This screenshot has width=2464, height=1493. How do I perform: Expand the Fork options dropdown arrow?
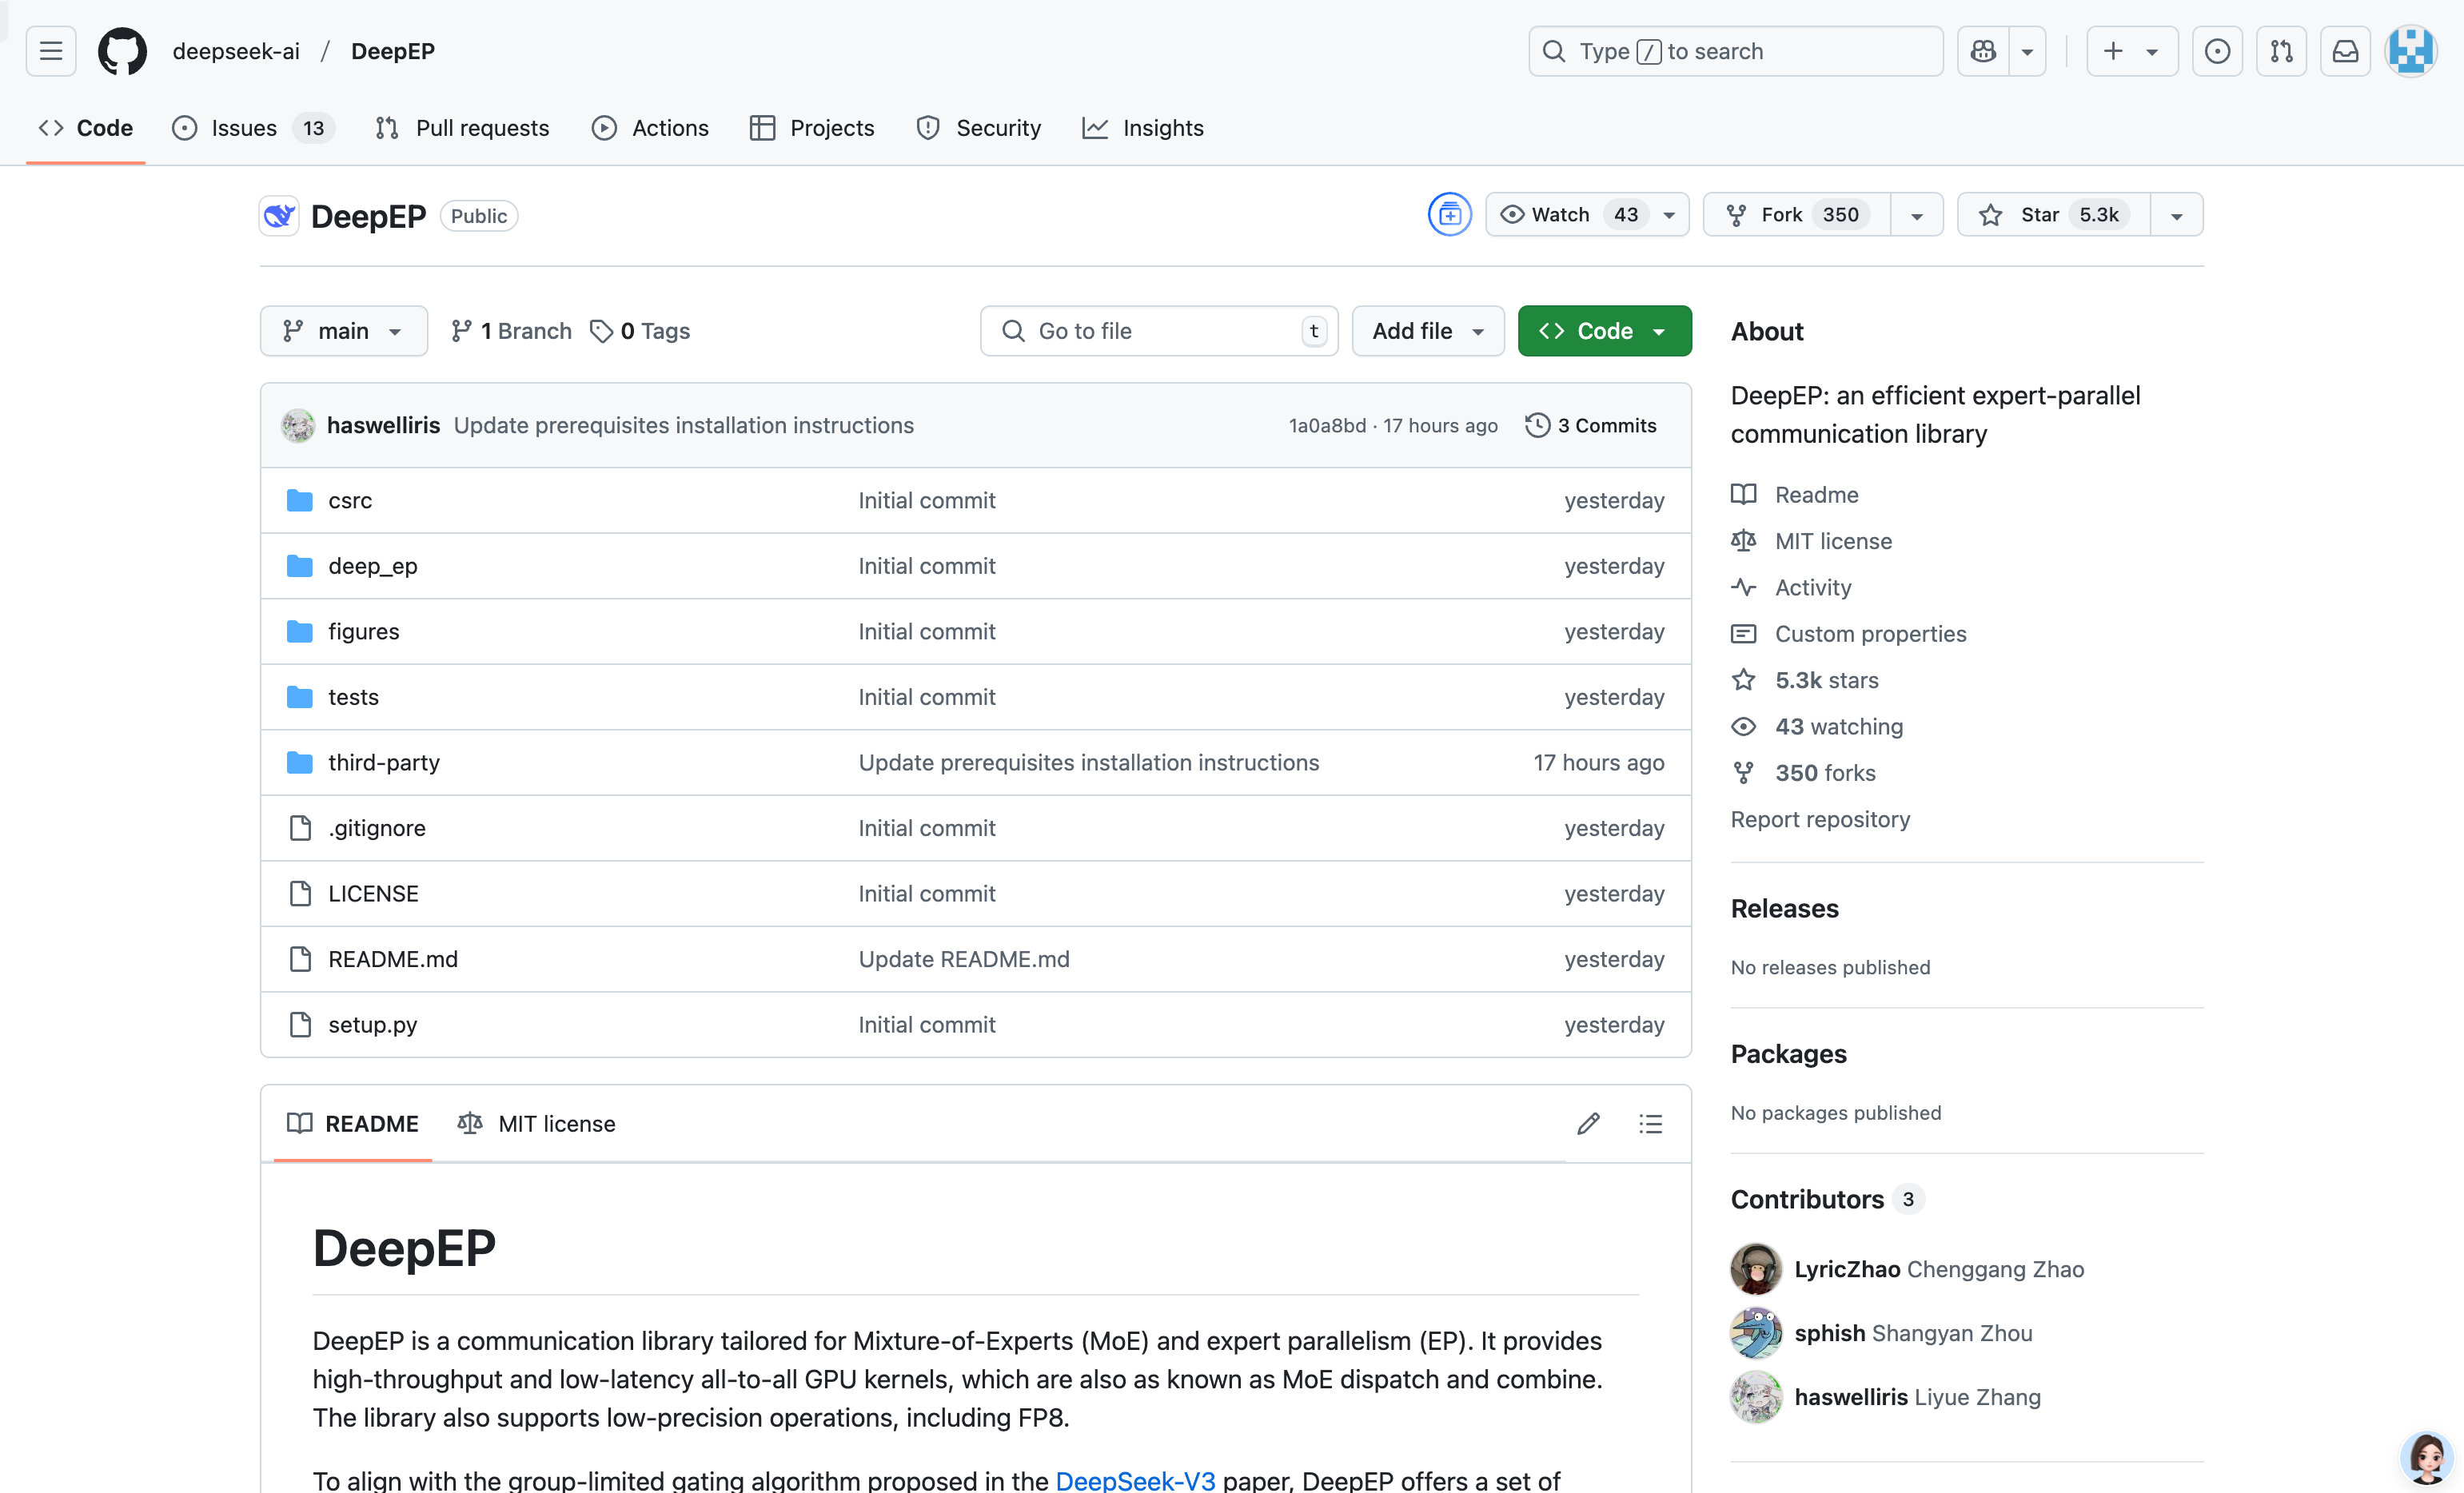tap(1917, 214)
